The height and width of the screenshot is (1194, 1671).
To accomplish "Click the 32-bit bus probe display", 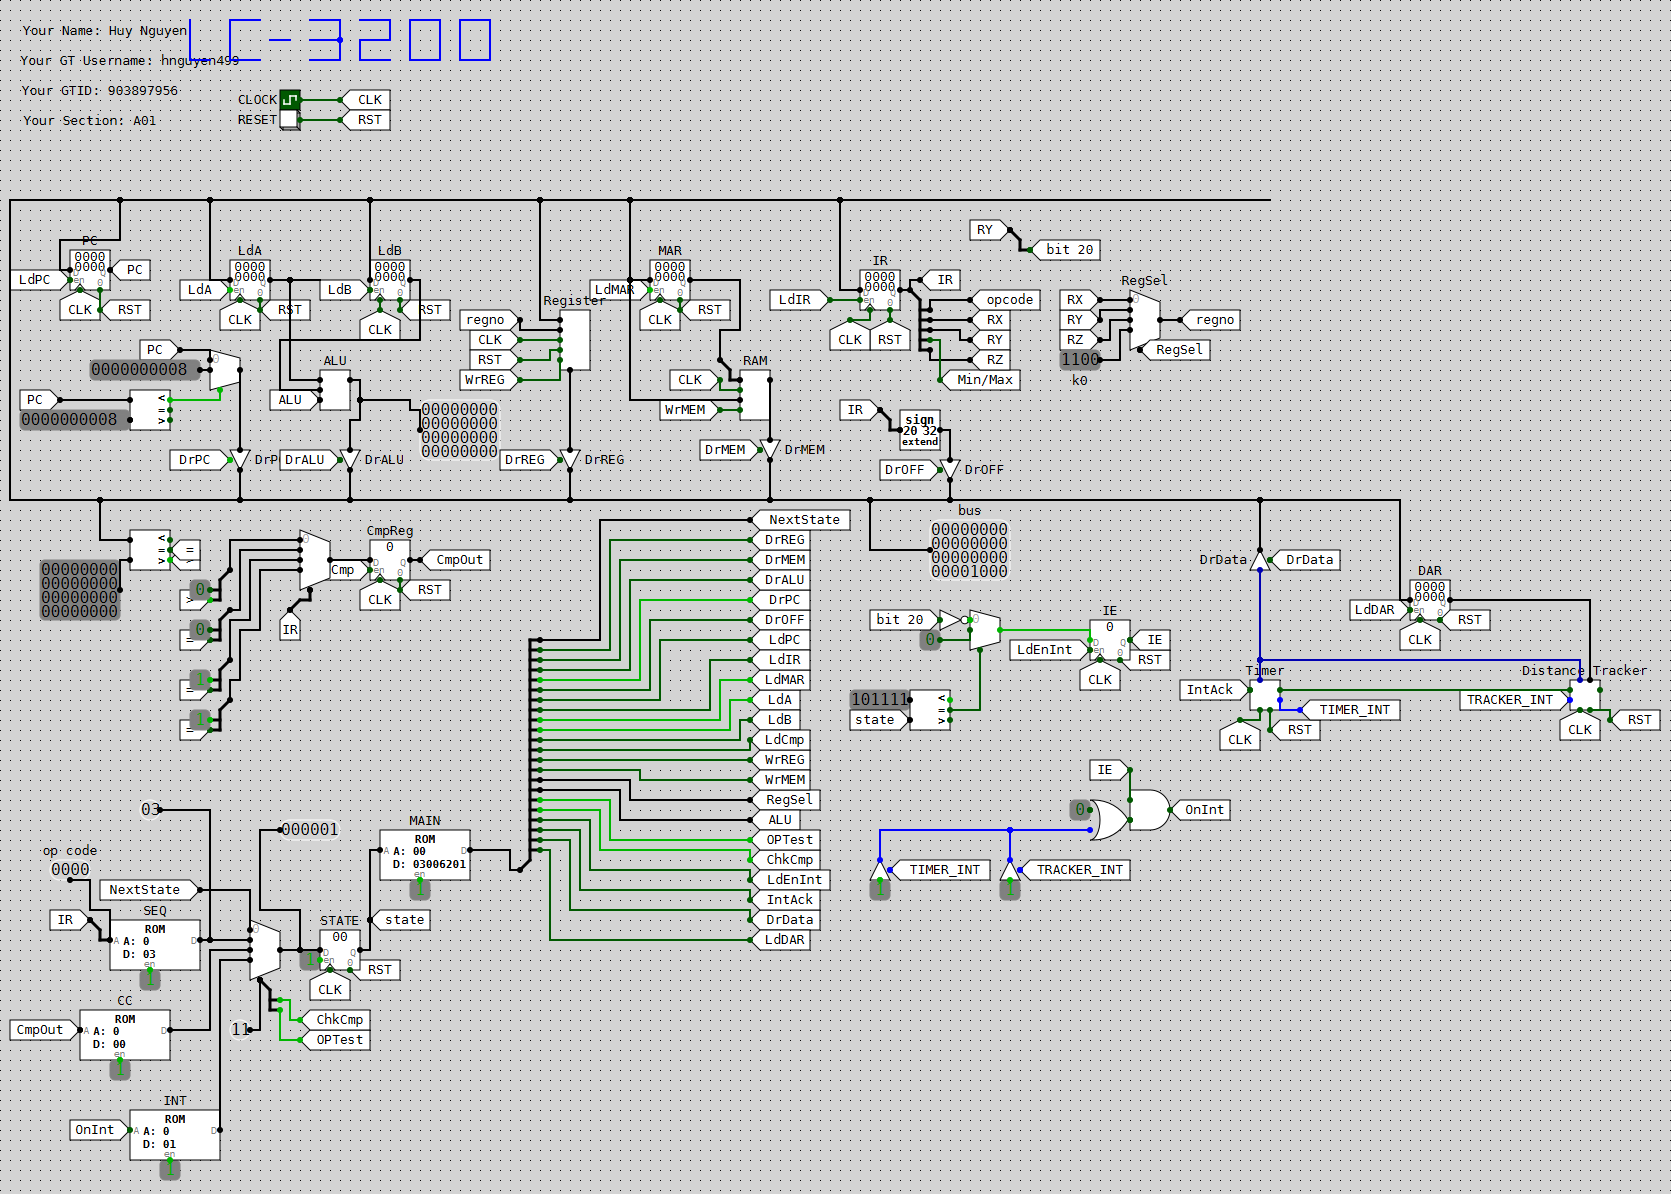I will [x=969, y=550].
